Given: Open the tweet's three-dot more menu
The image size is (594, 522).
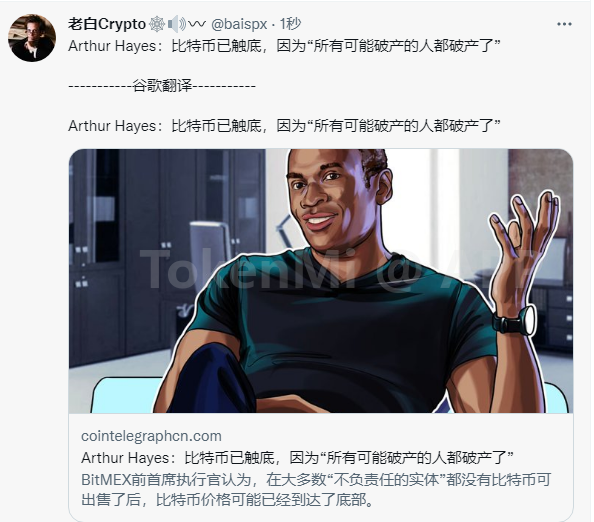Looking at the screenshot, I should (564, 24).
